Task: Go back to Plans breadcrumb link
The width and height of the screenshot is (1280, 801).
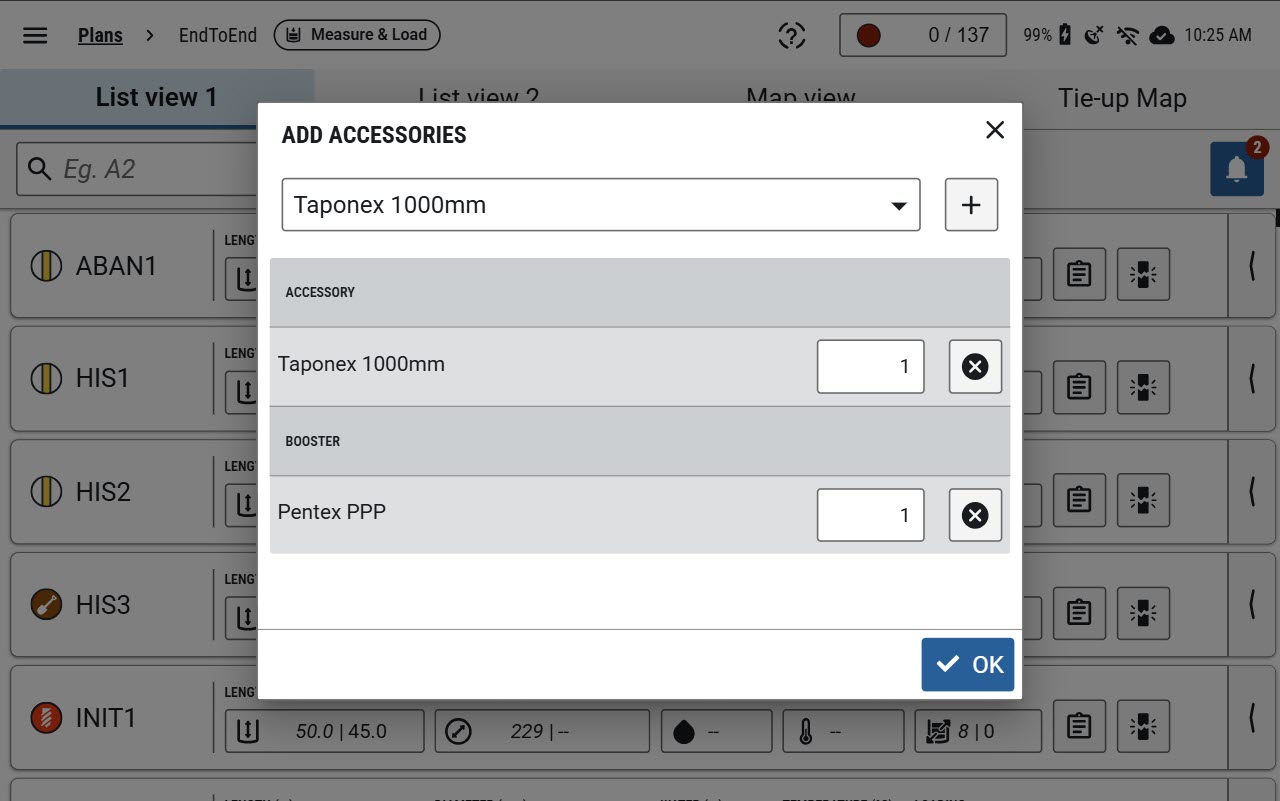Action: [100, 35]
